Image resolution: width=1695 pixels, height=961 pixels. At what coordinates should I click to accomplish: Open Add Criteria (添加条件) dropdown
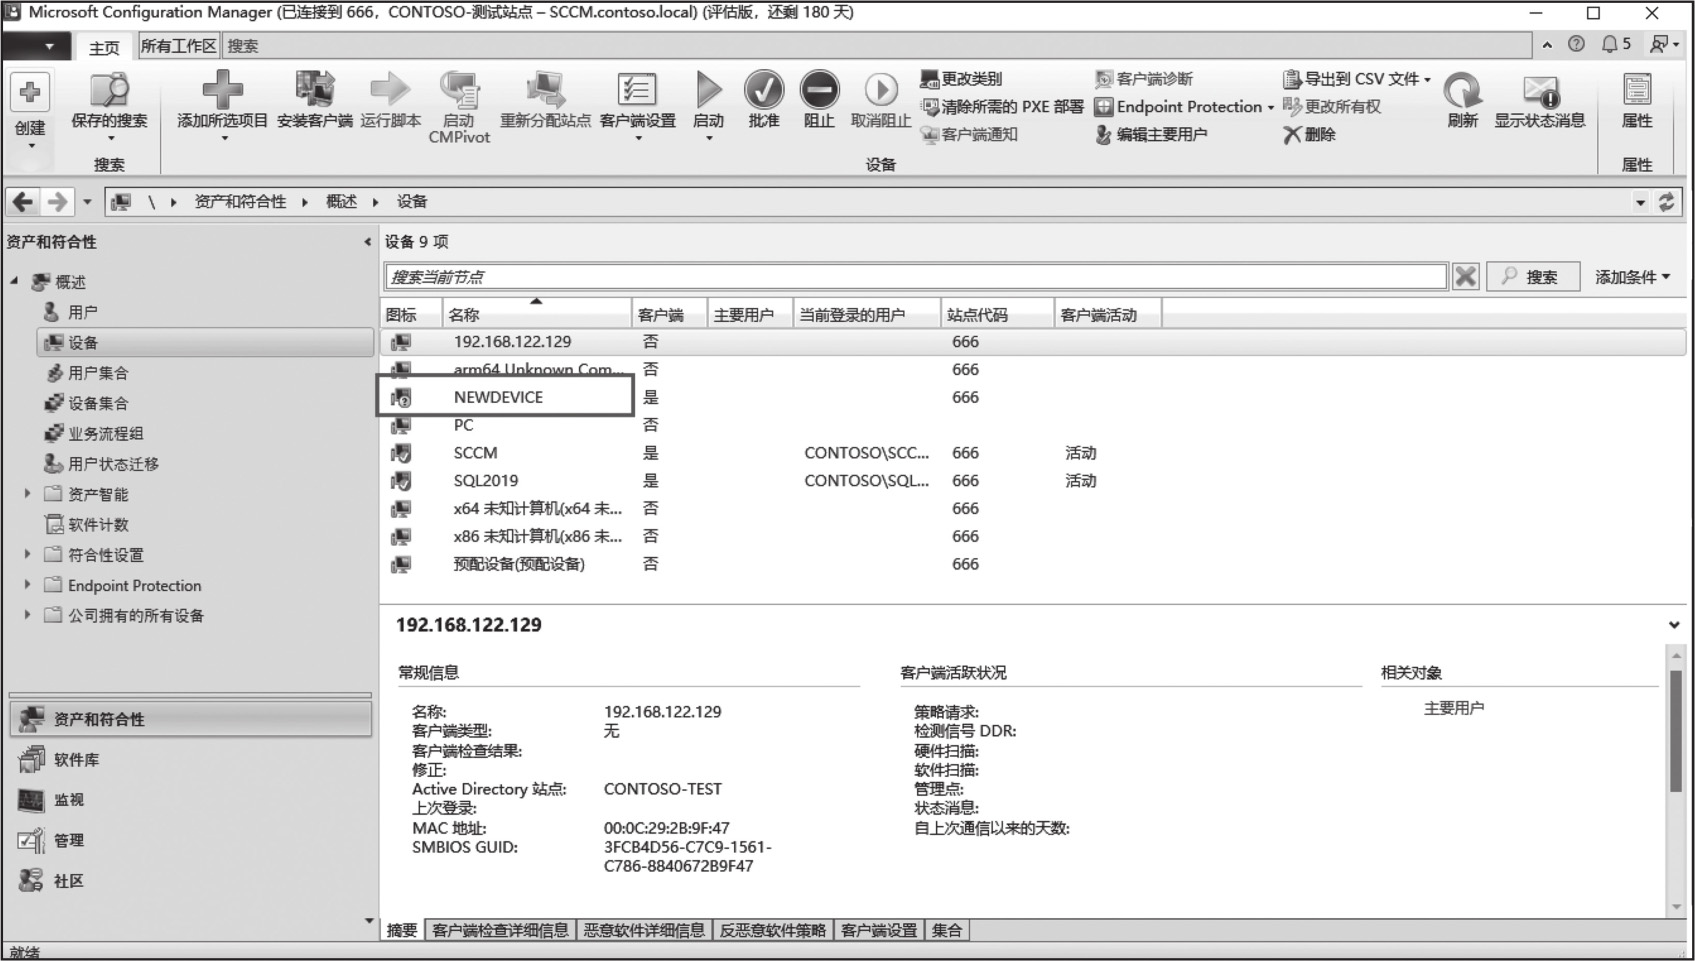tap(1632, 277)
